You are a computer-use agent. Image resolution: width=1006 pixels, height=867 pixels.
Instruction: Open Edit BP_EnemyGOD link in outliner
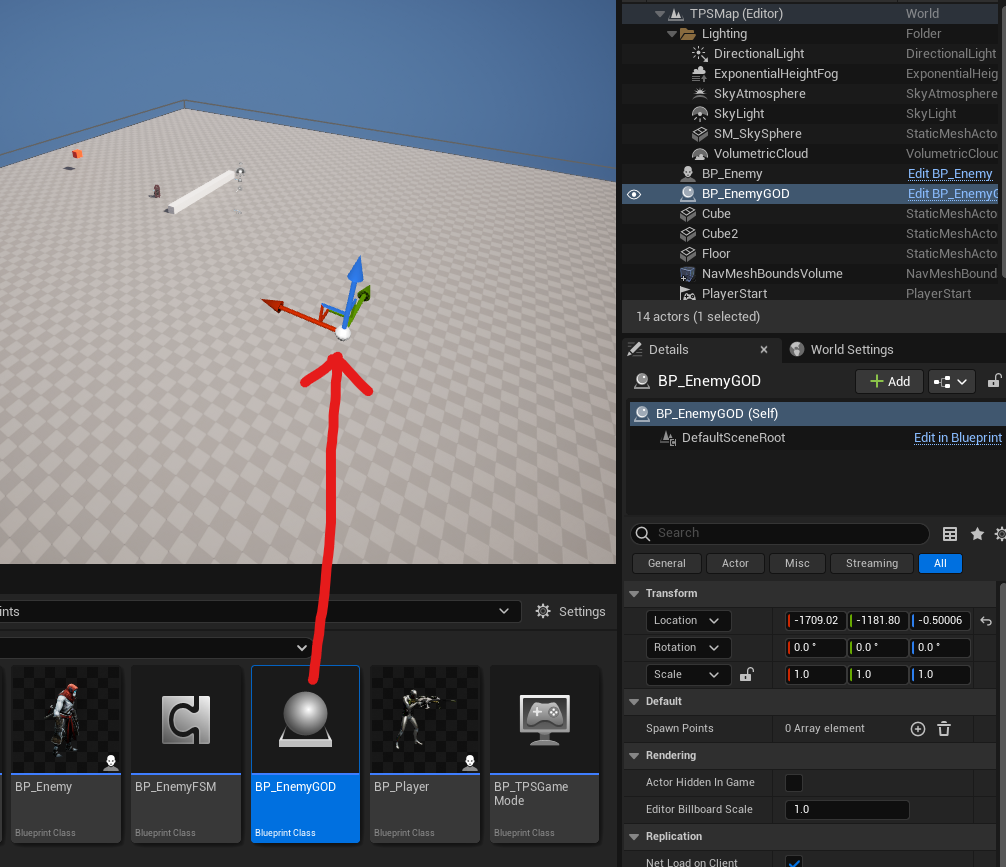click(x=953, y=194)
